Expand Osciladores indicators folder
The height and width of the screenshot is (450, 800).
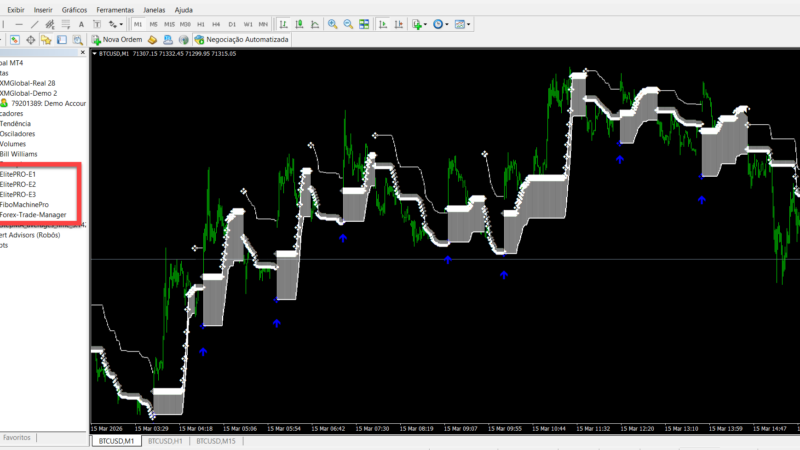click(x=17, y=134)
